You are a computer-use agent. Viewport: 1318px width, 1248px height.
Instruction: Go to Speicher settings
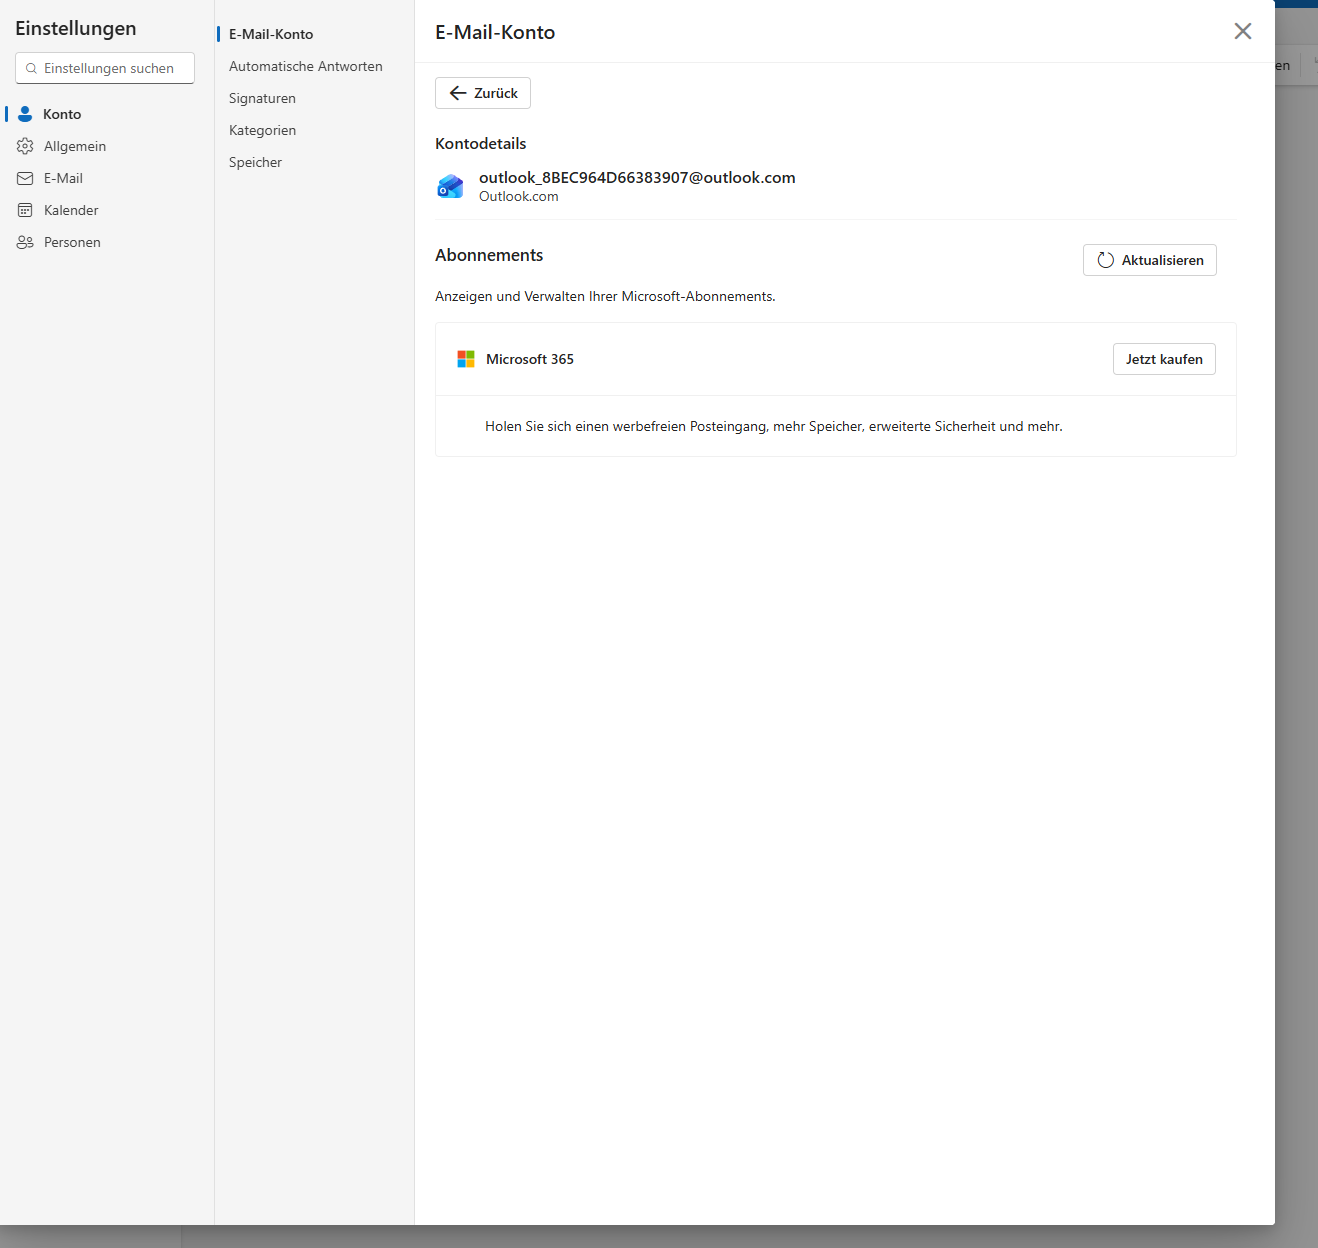255,162
